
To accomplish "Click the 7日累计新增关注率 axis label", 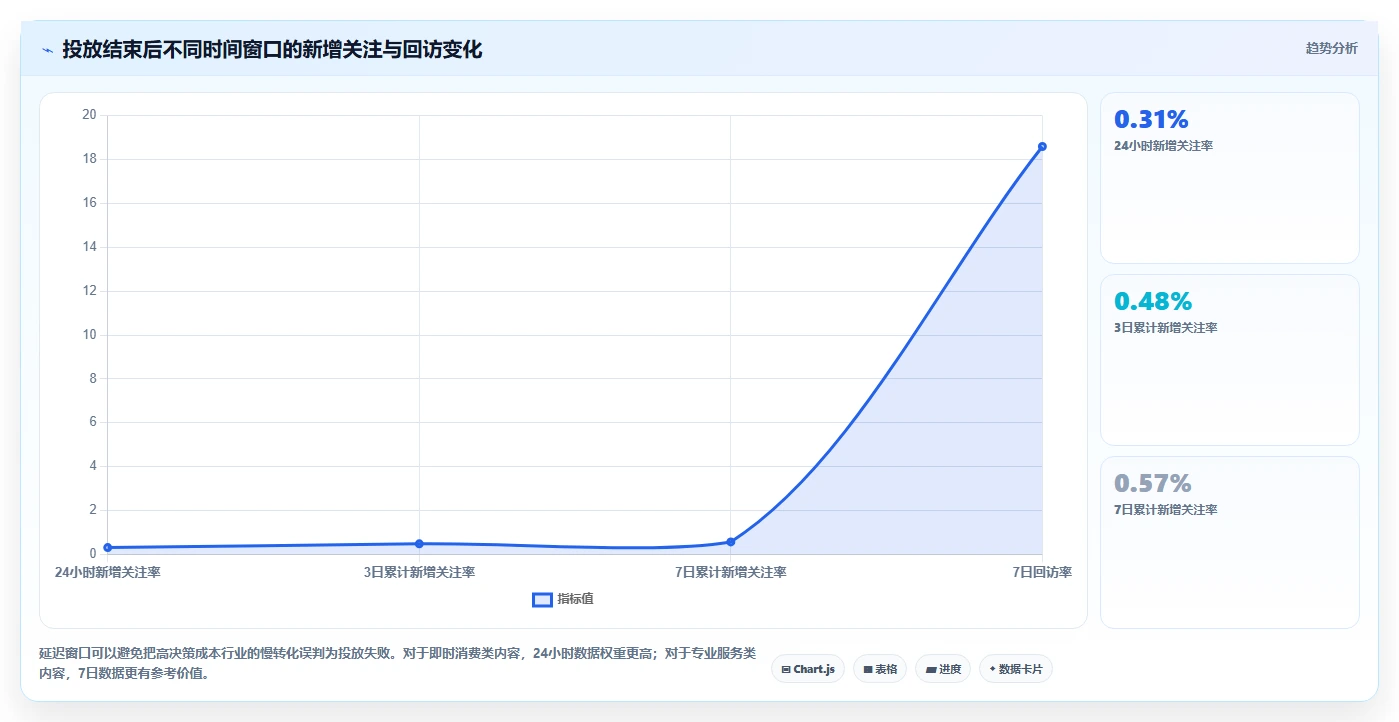I will pyautogui.click(x=731, y=572).
